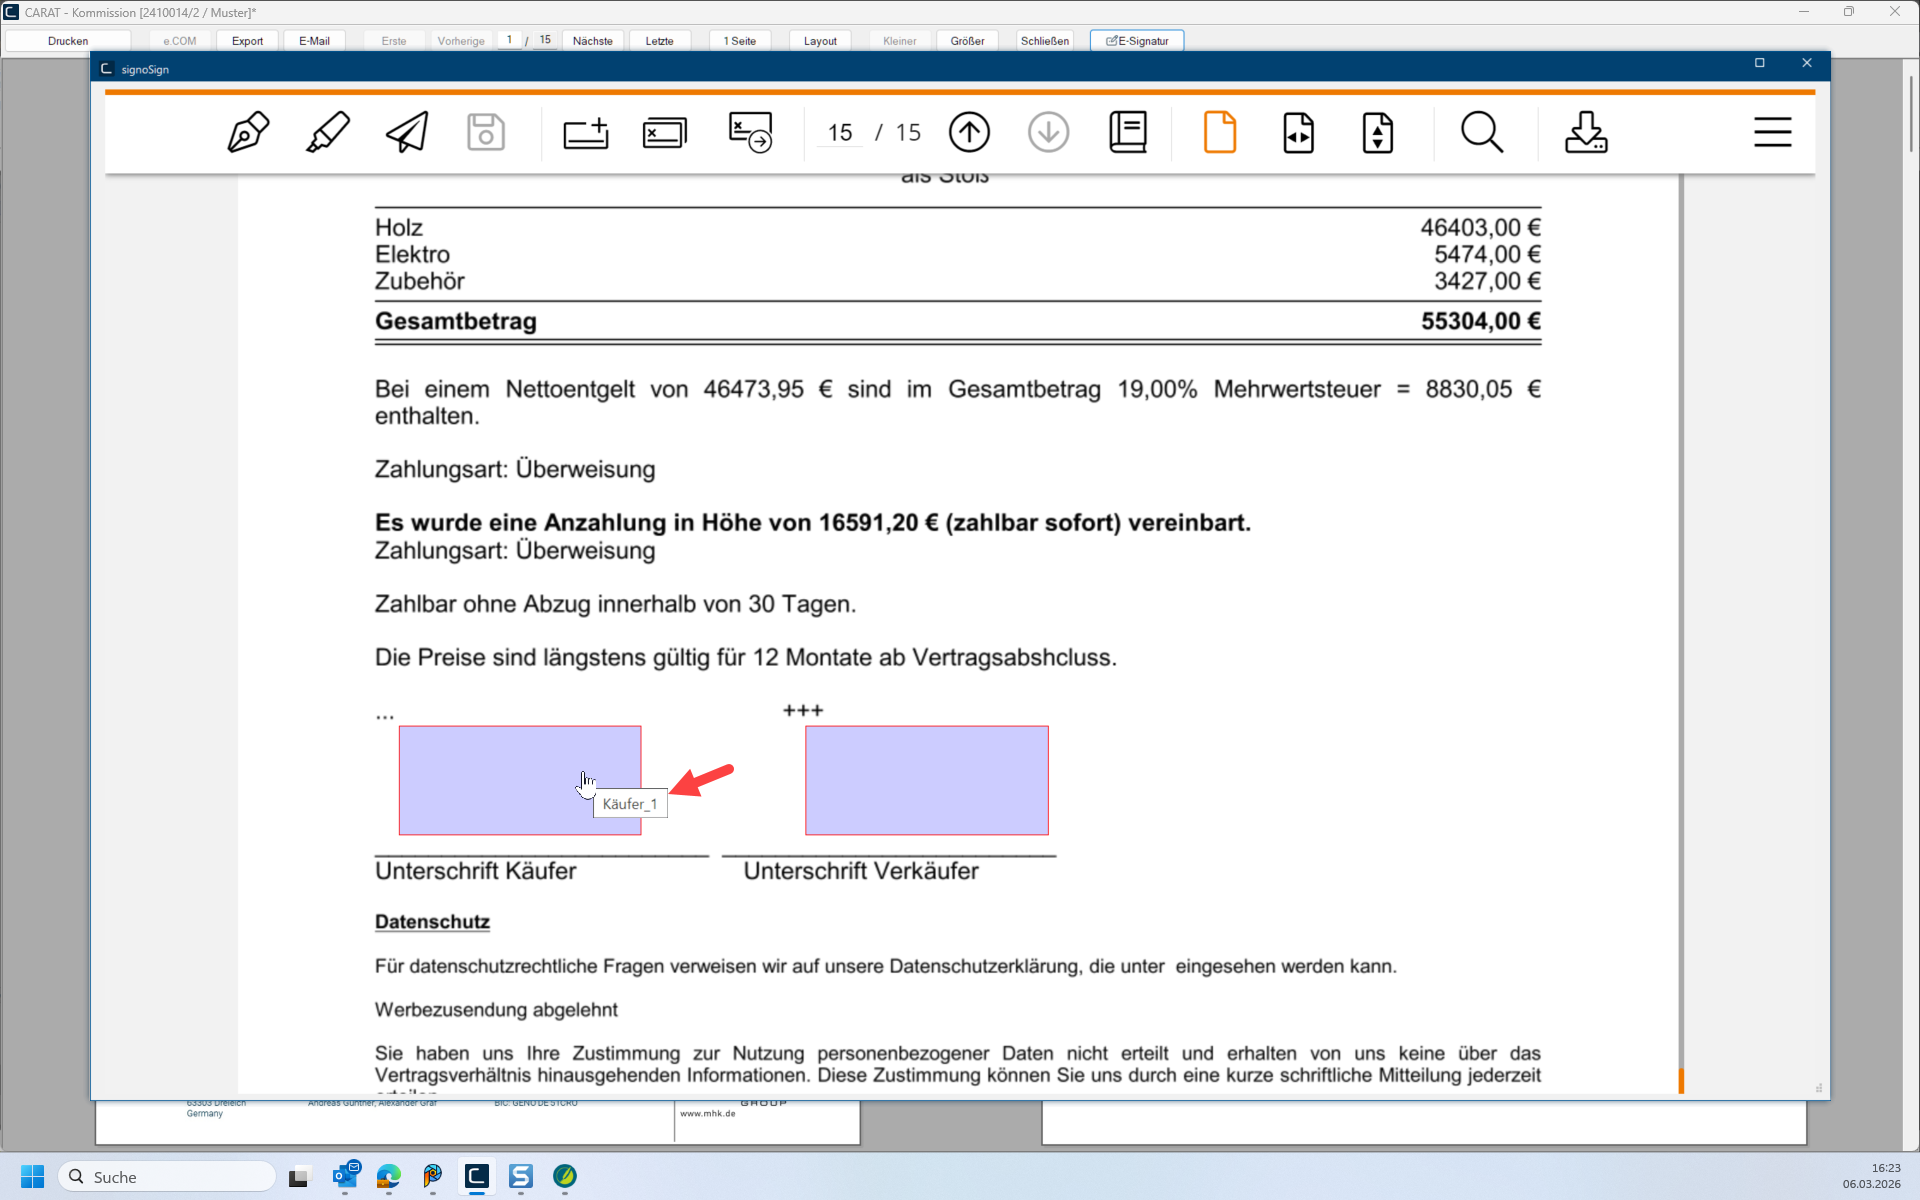
Task: Open the hamburger menu
Action: pyautogui.click(x=1772, y=132)
